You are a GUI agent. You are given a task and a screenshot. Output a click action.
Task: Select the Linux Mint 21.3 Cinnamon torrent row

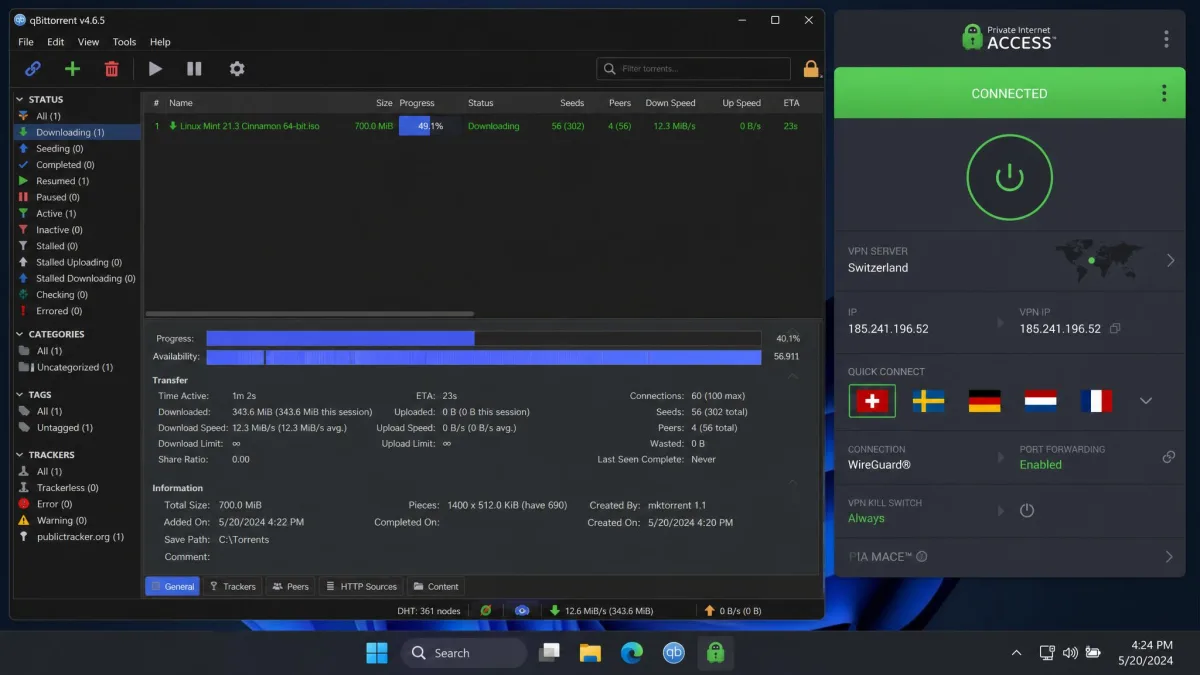coord(483,126)
